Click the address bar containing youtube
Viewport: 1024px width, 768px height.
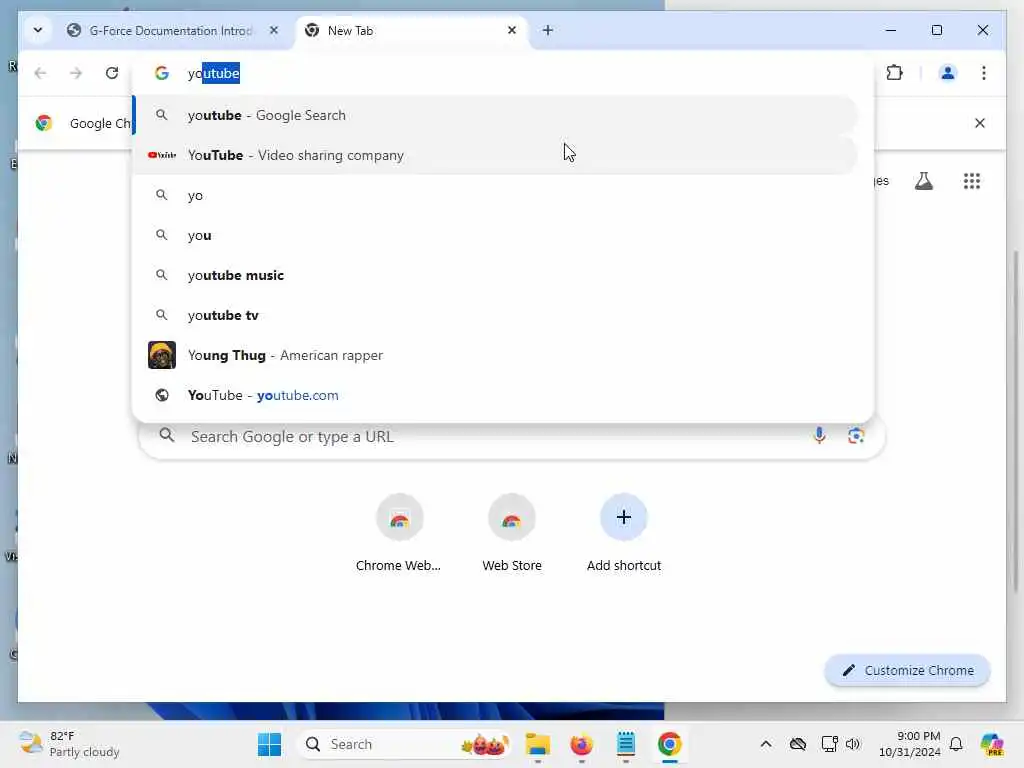[503, 73]
